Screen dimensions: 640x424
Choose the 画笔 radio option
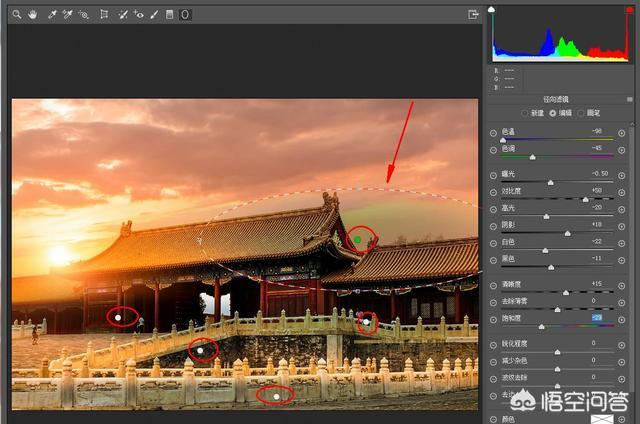point(580,113)
